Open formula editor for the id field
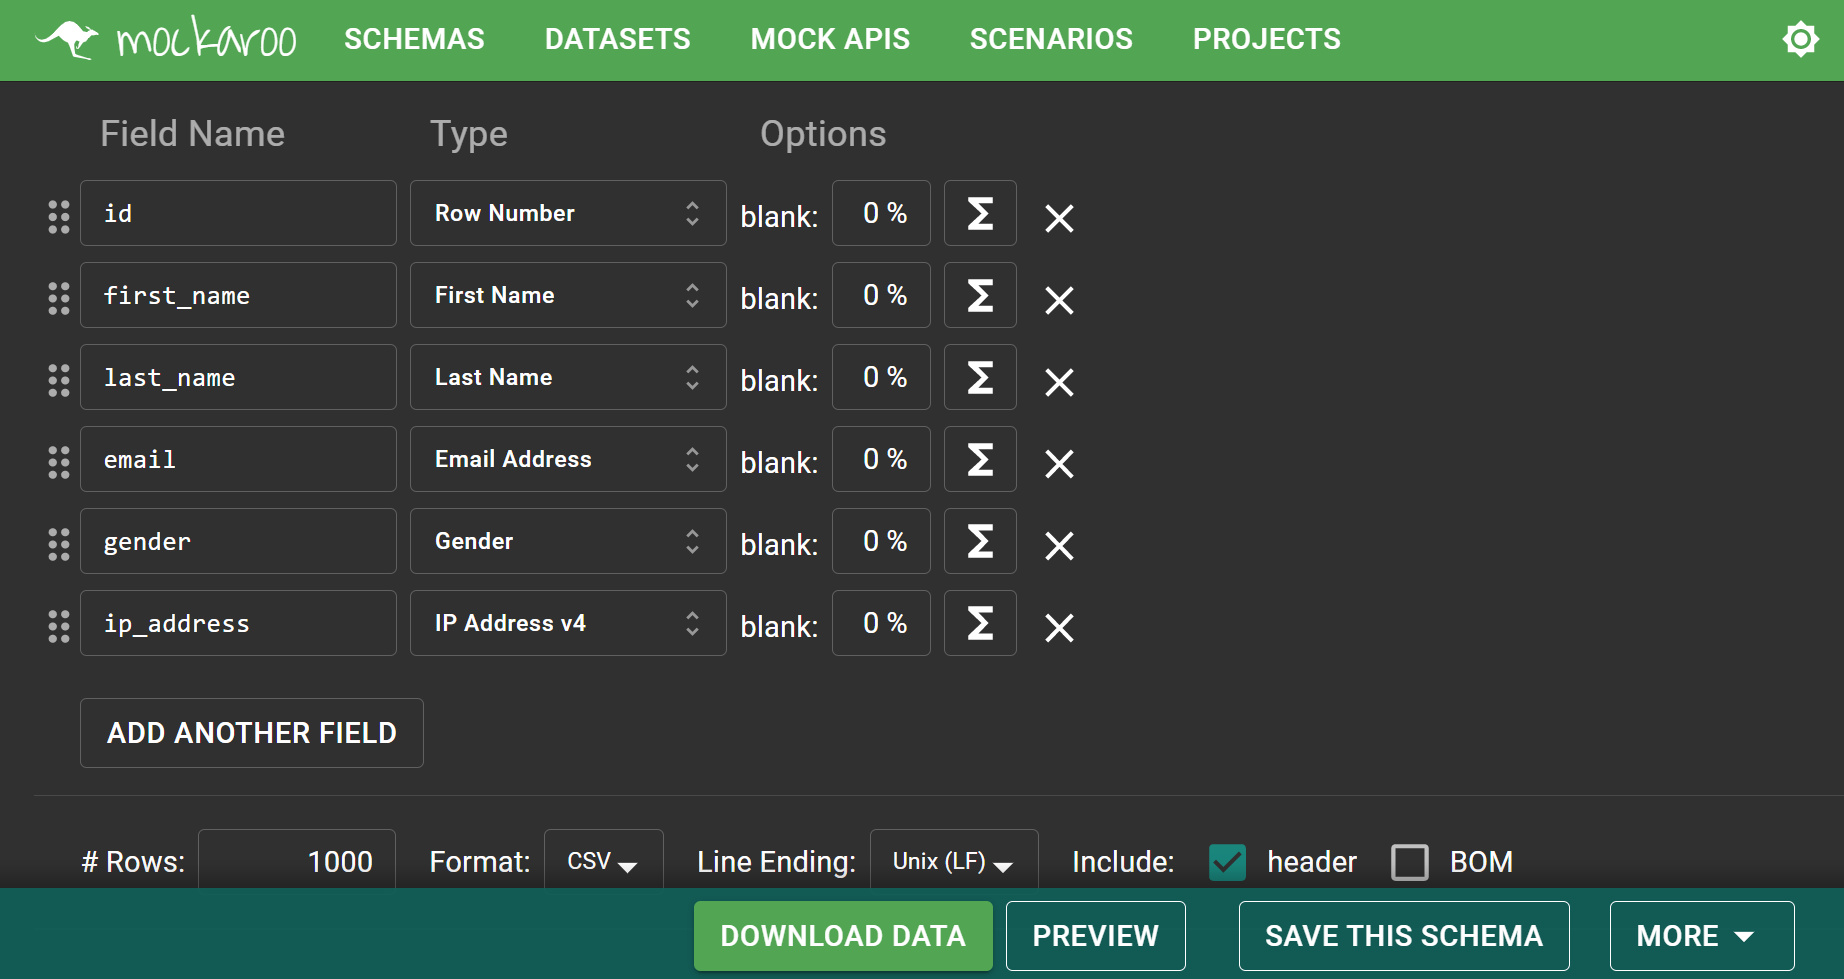 click(x=980, y=214)
